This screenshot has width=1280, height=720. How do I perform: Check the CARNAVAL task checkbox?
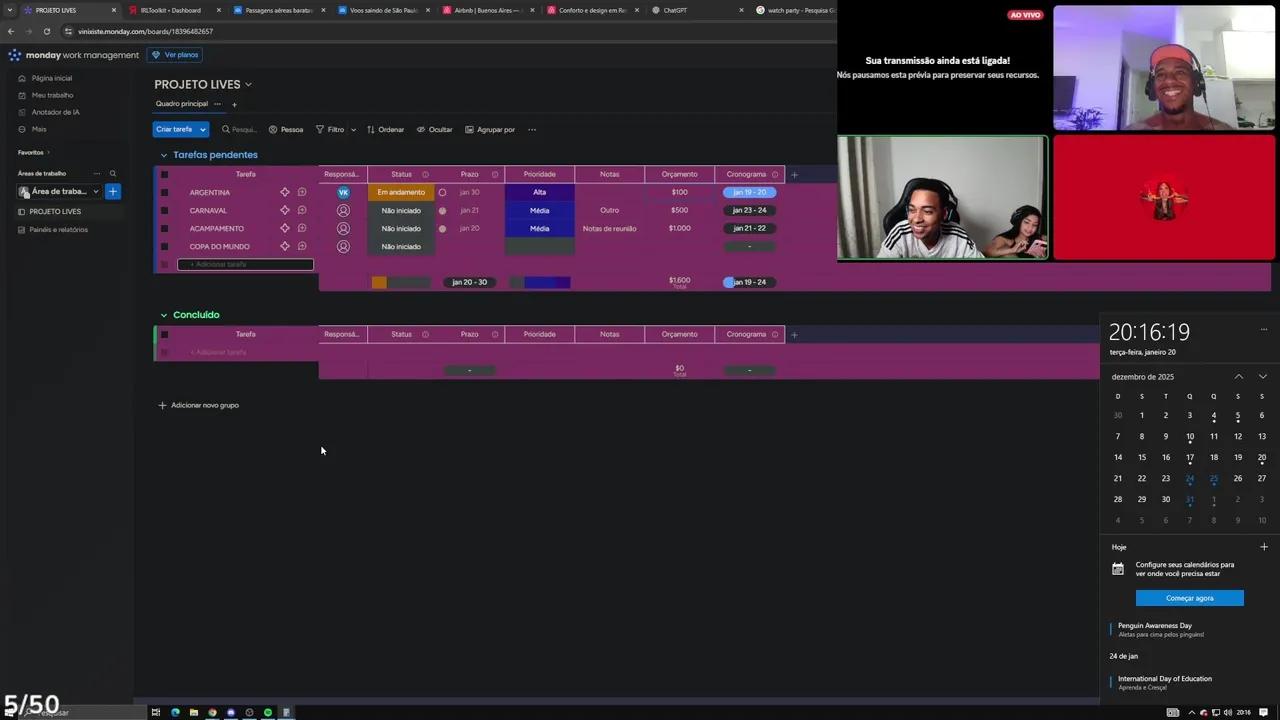[165, 210]
